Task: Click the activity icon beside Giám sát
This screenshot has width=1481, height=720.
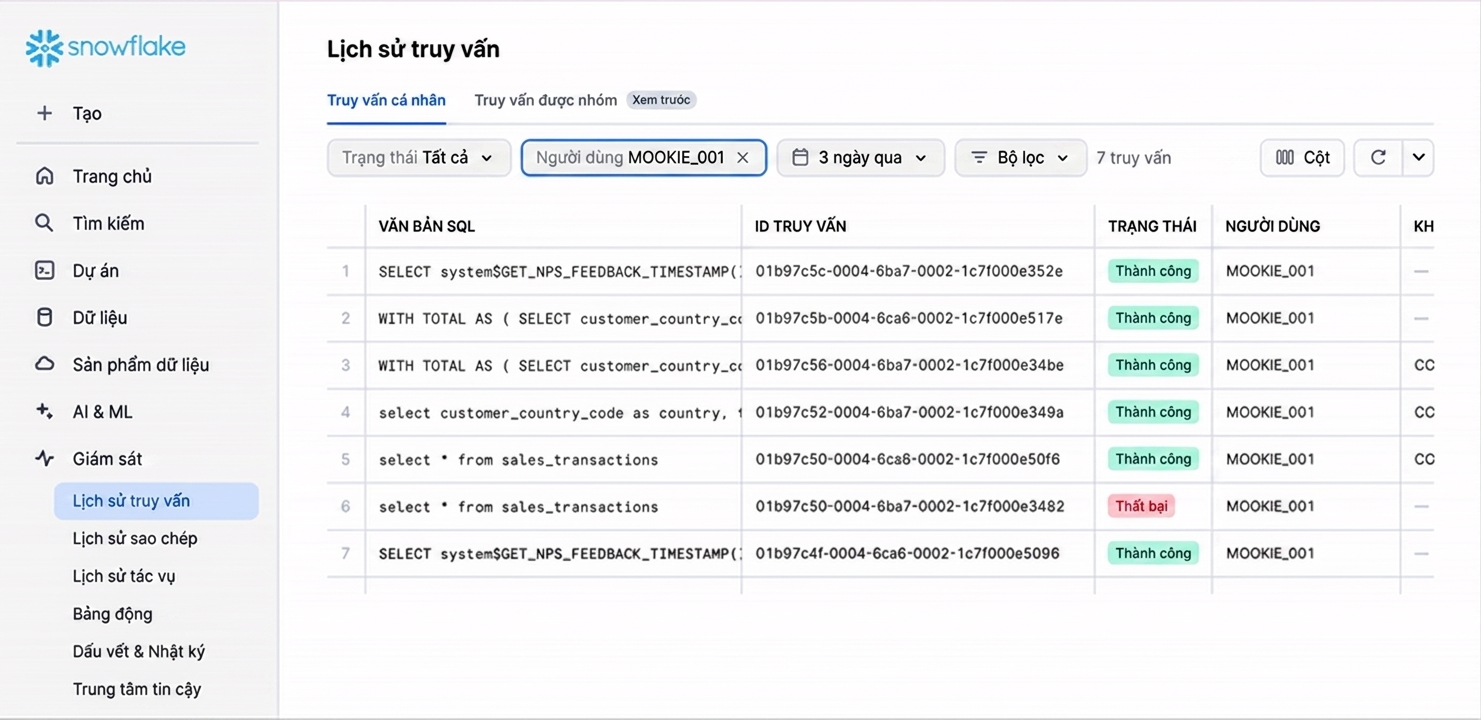Action: coord(44,458)
